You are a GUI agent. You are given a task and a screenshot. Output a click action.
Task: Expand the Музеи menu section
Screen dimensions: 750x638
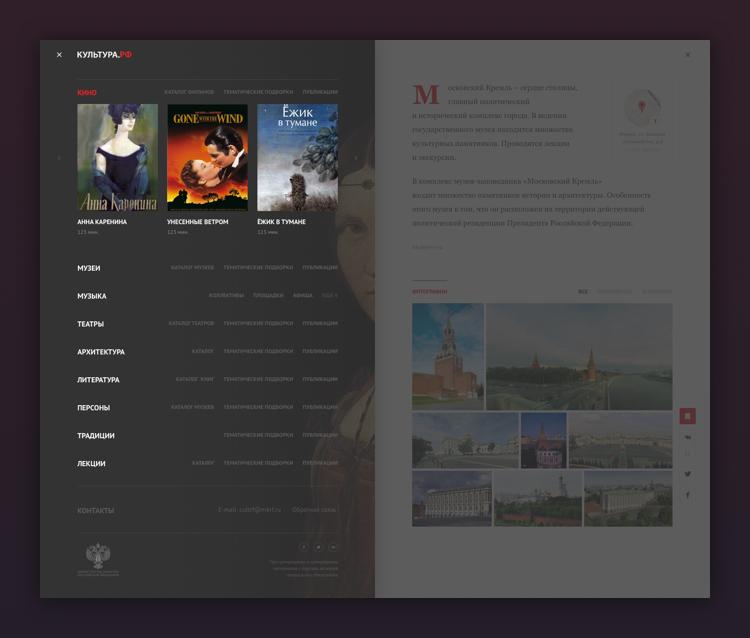pyautogui.click(x=89, y=268)
